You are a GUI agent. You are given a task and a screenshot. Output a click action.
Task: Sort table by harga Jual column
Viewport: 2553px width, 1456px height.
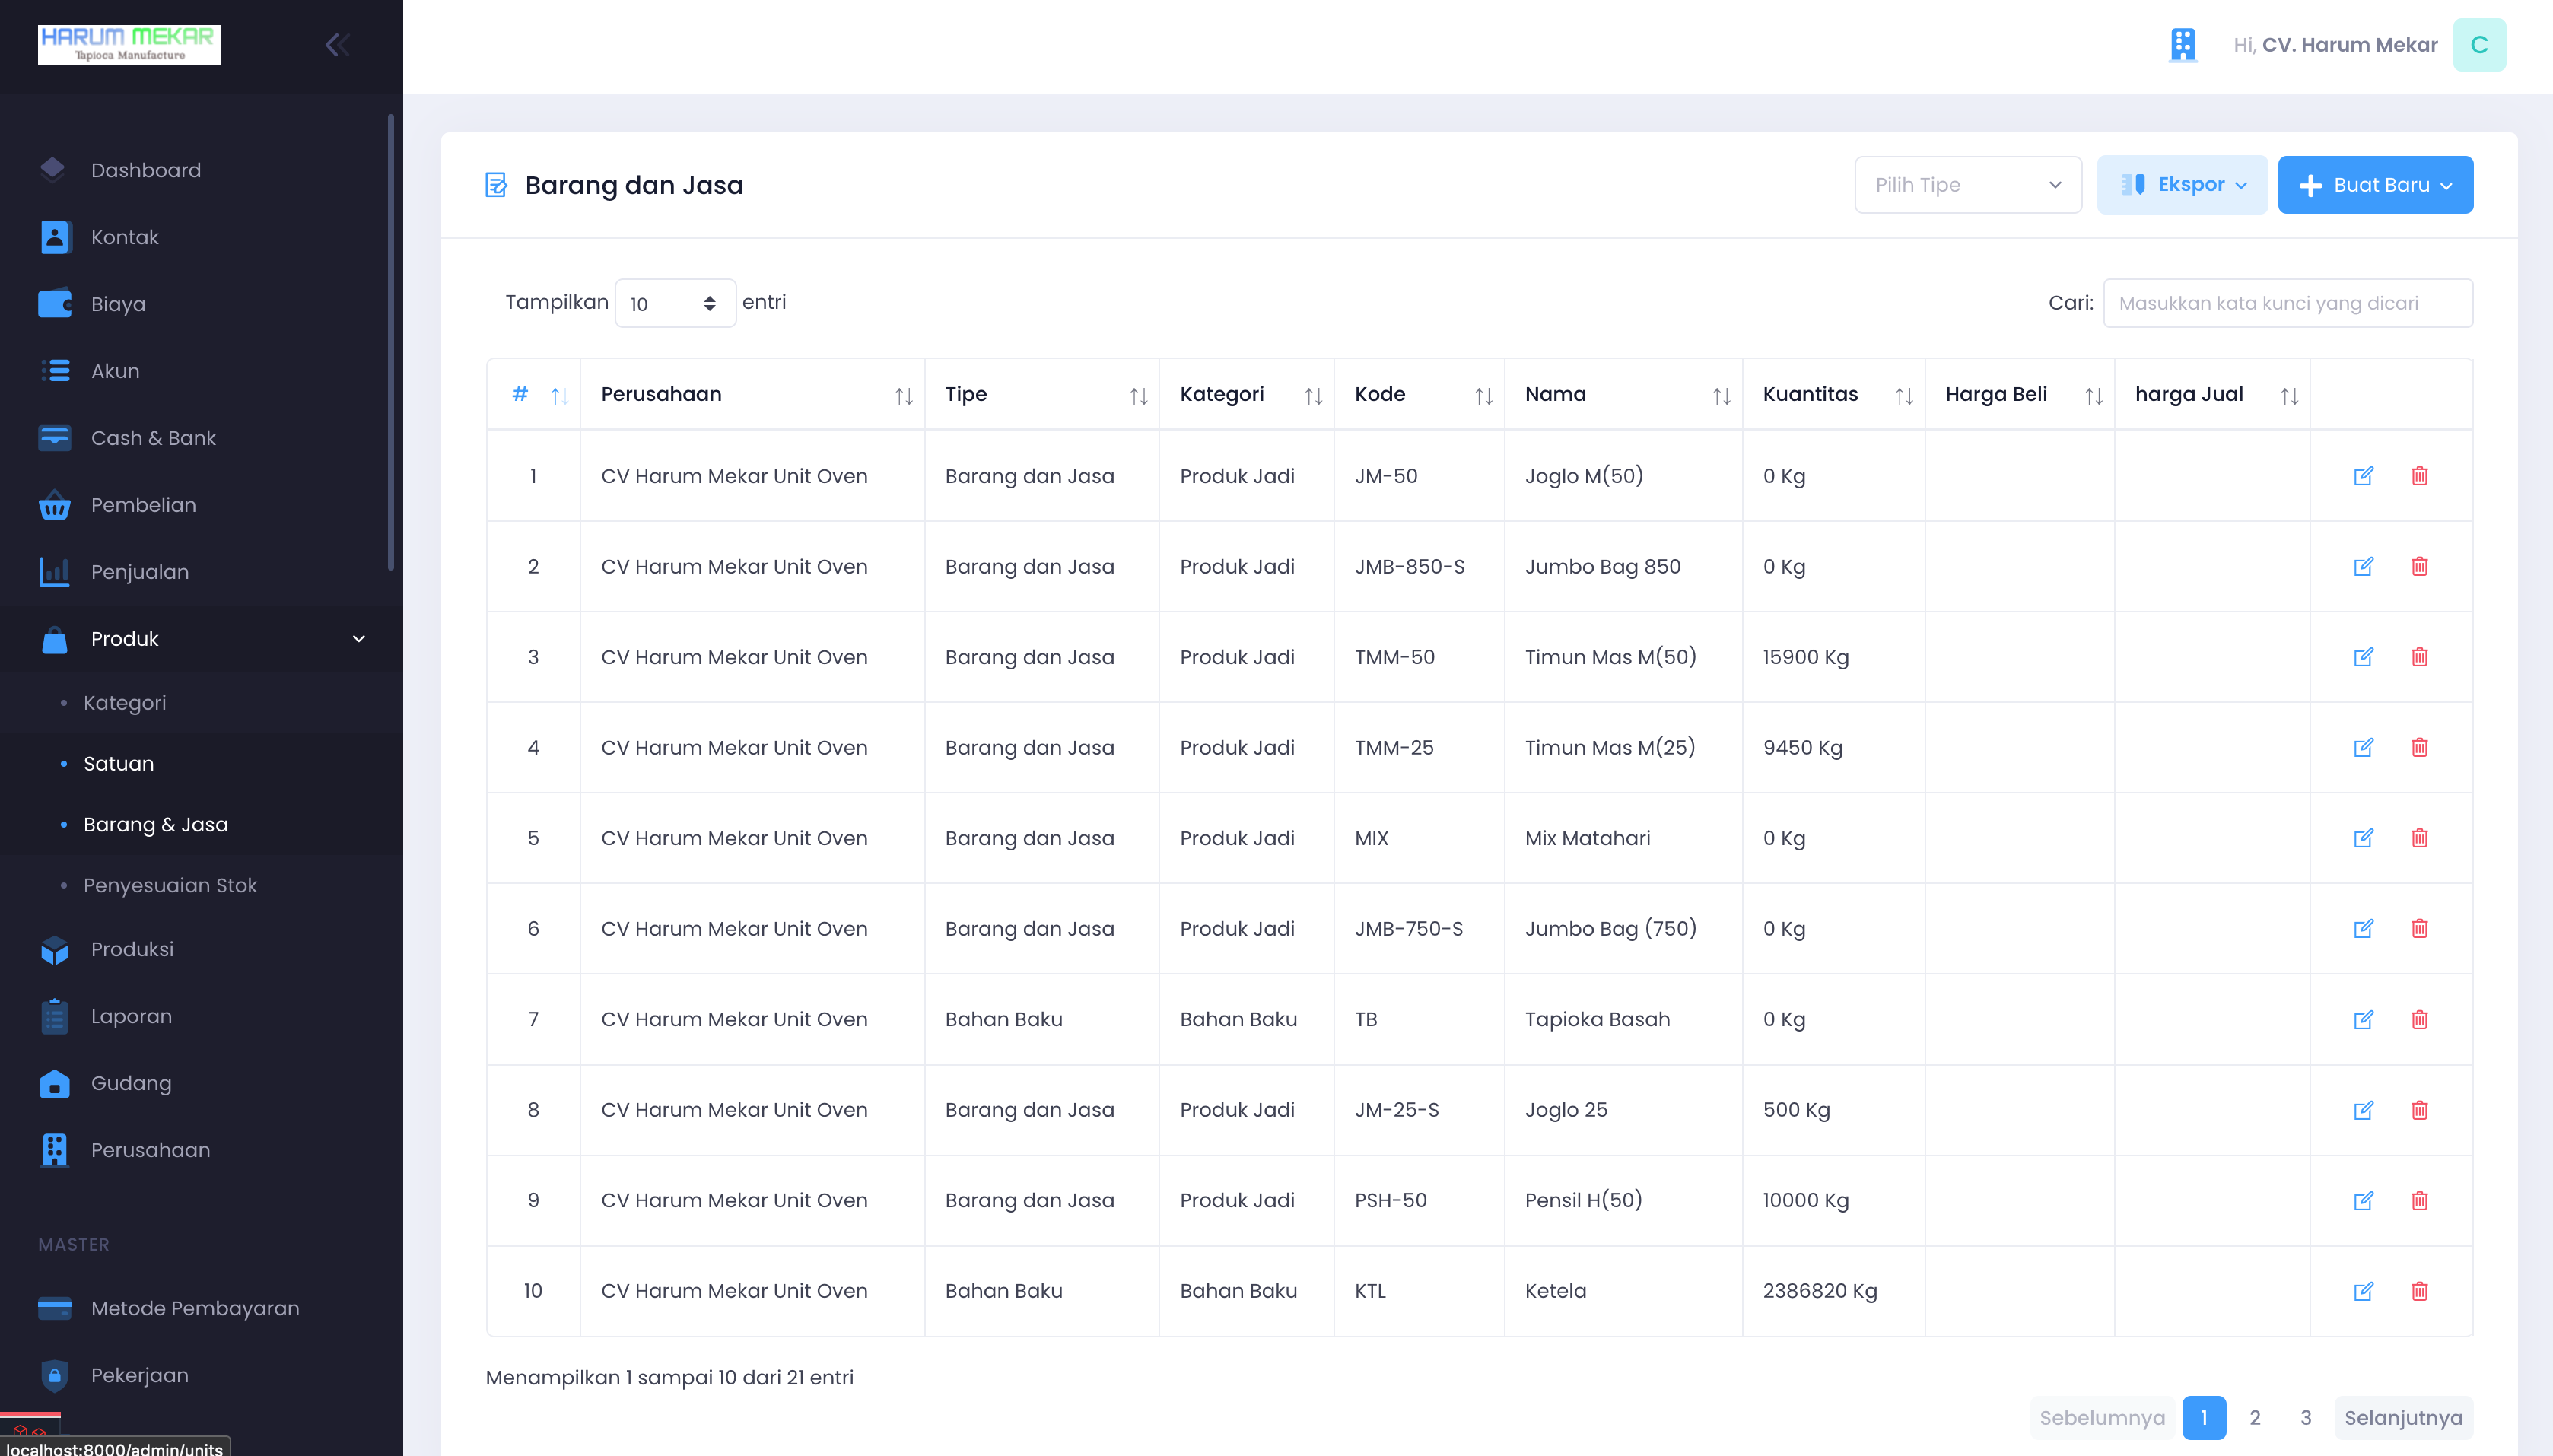pos(2212,395)
